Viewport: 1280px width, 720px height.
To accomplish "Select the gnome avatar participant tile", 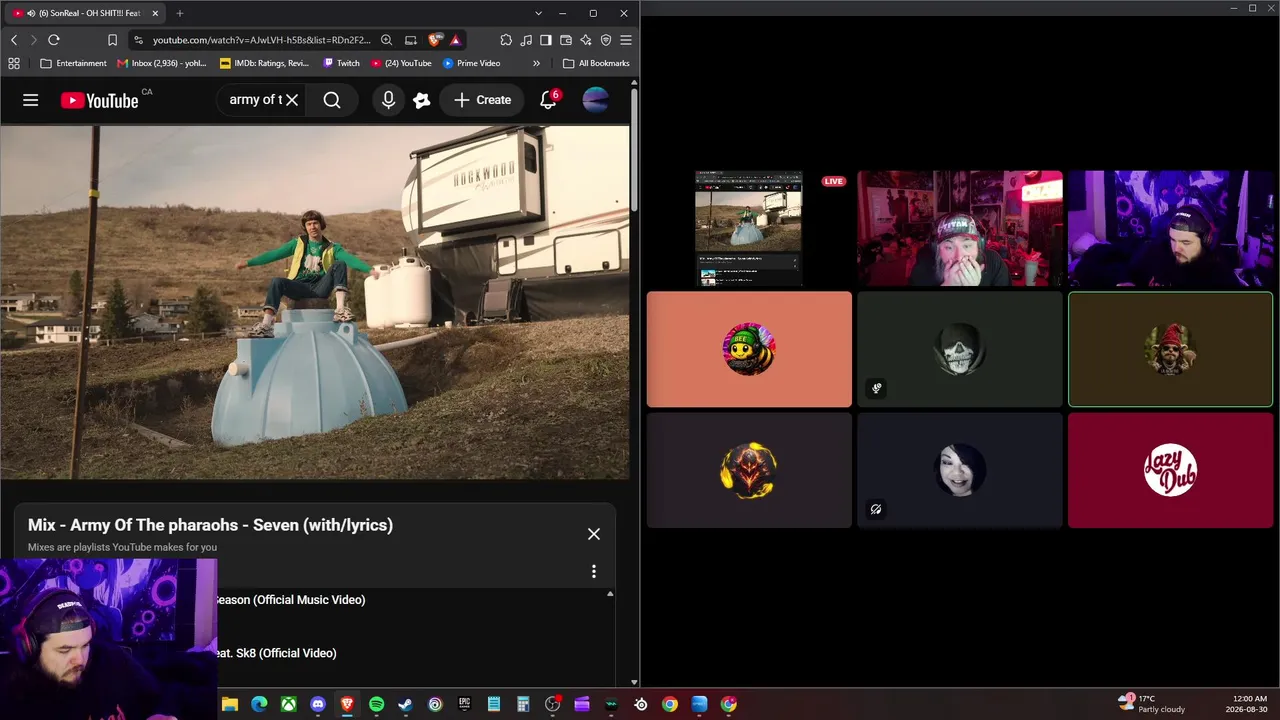I will 1171,350.
